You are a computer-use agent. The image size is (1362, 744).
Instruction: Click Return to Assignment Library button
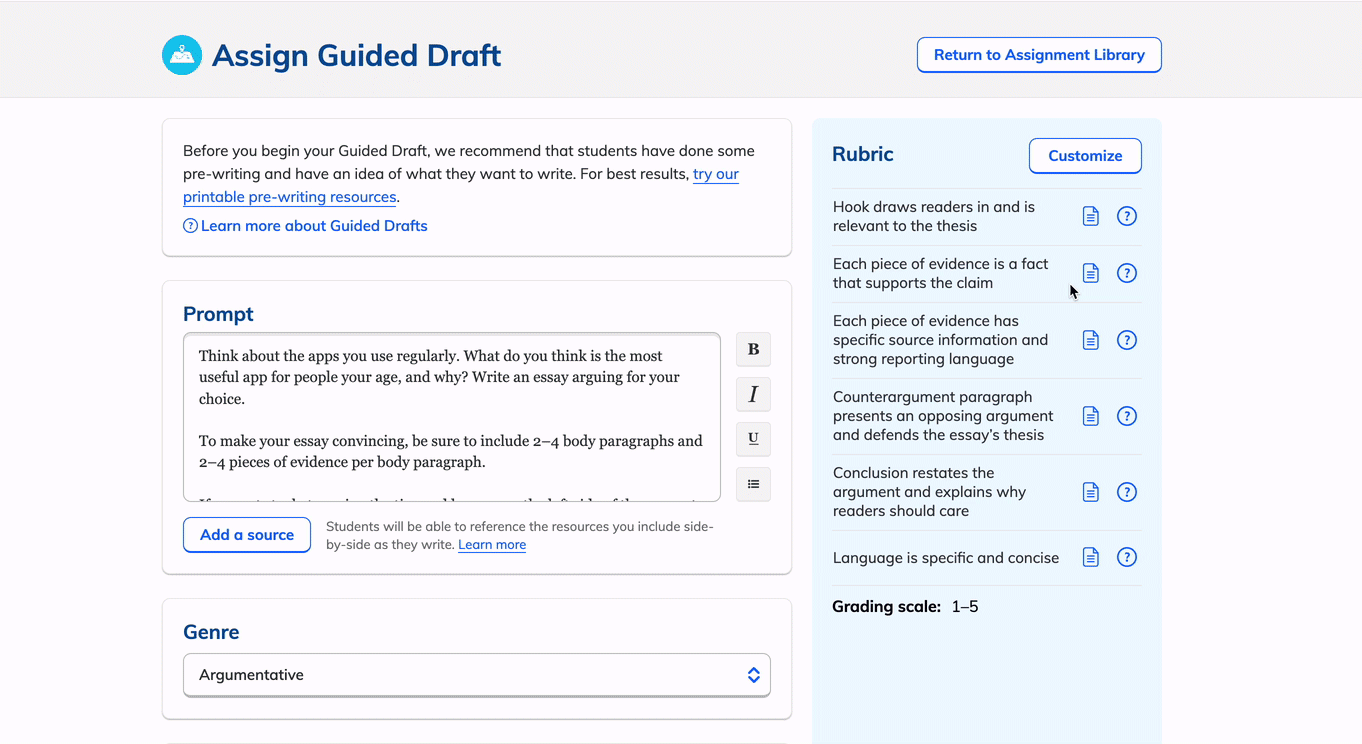click(1039, 55)
